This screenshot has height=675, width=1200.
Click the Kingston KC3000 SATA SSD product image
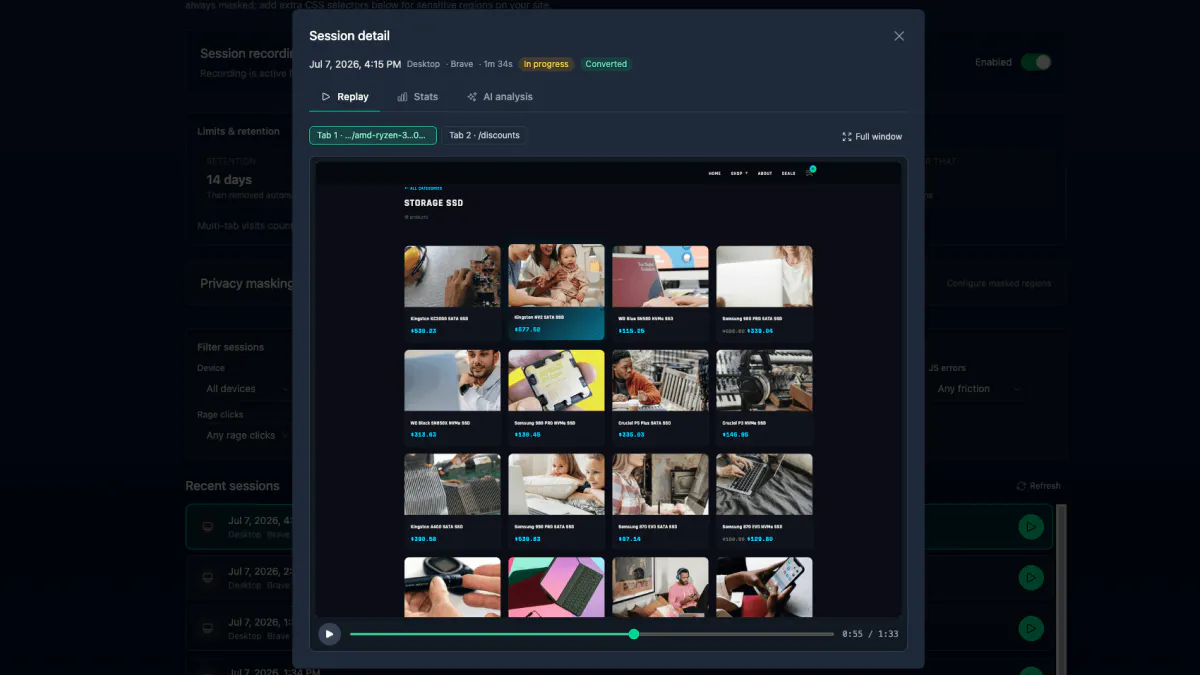[452, 276]
